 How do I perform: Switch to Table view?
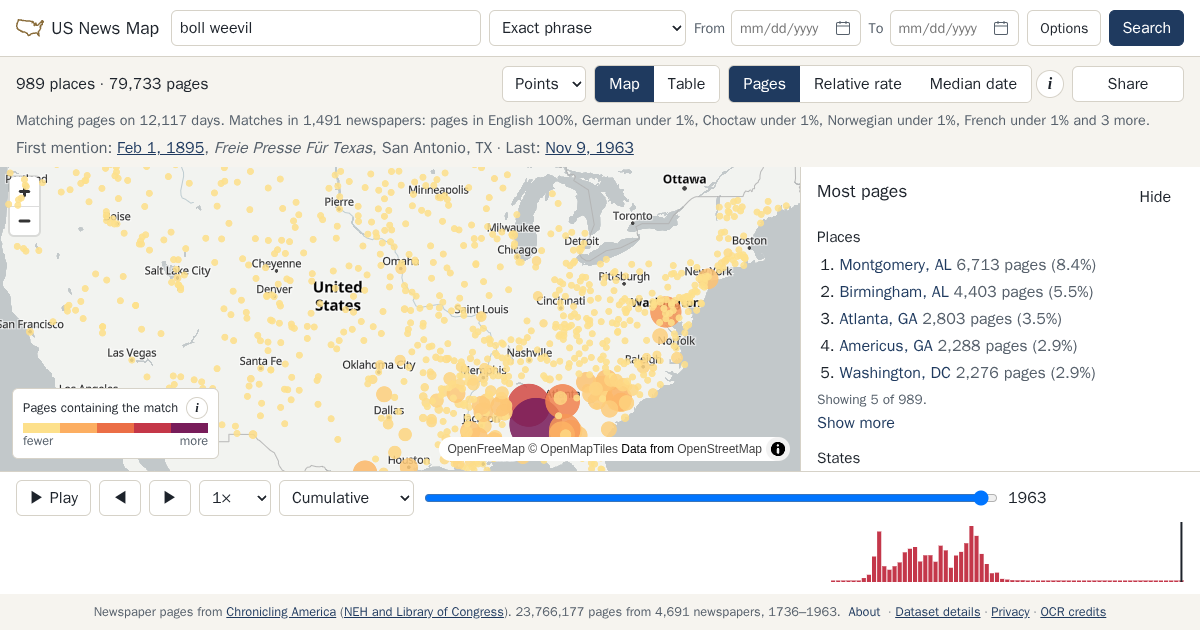click(x=686, y=84)
